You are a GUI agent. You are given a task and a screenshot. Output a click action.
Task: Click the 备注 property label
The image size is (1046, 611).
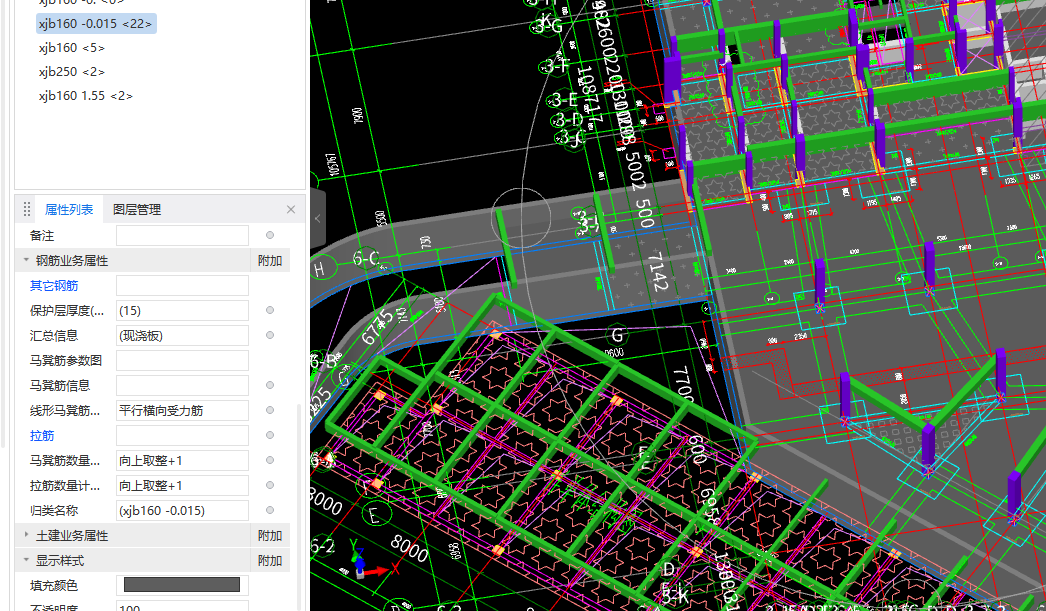point(41,235)
